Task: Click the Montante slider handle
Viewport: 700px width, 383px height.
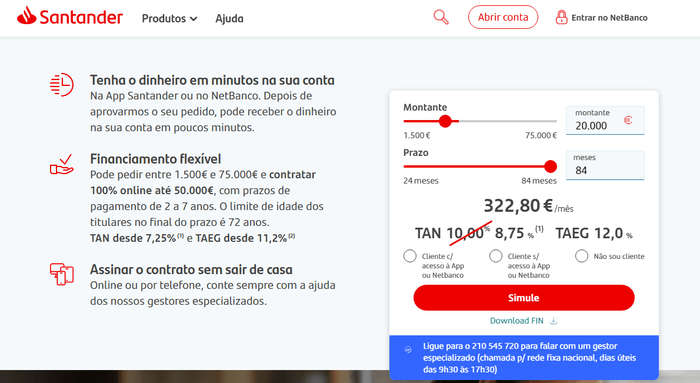Action: (x=445, y=121)
